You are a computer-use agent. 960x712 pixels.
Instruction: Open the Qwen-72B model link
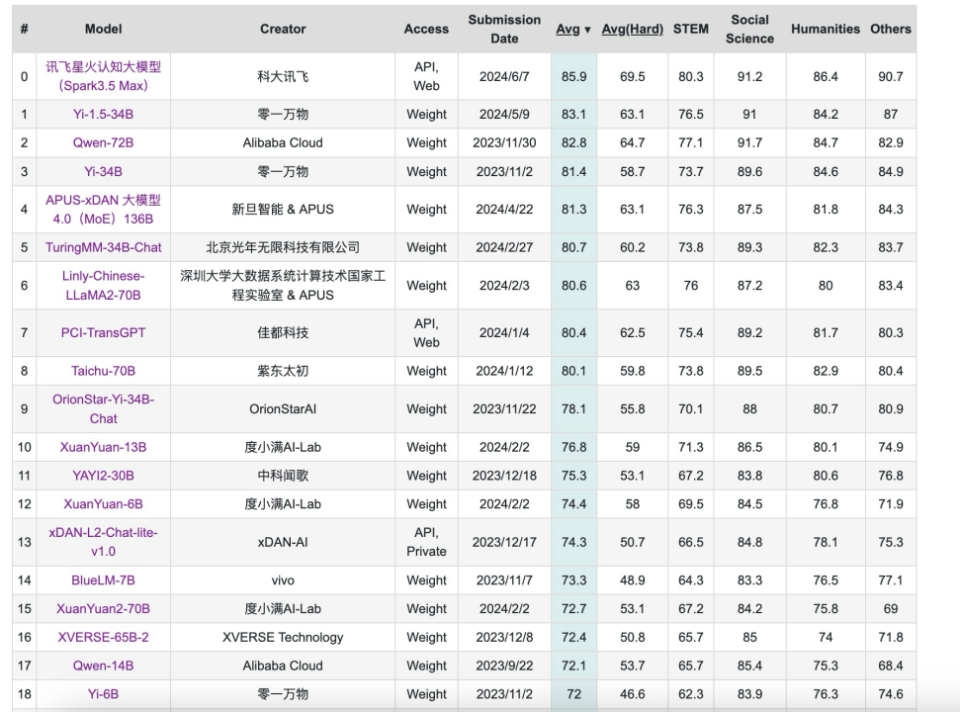(x=101, y=142)
